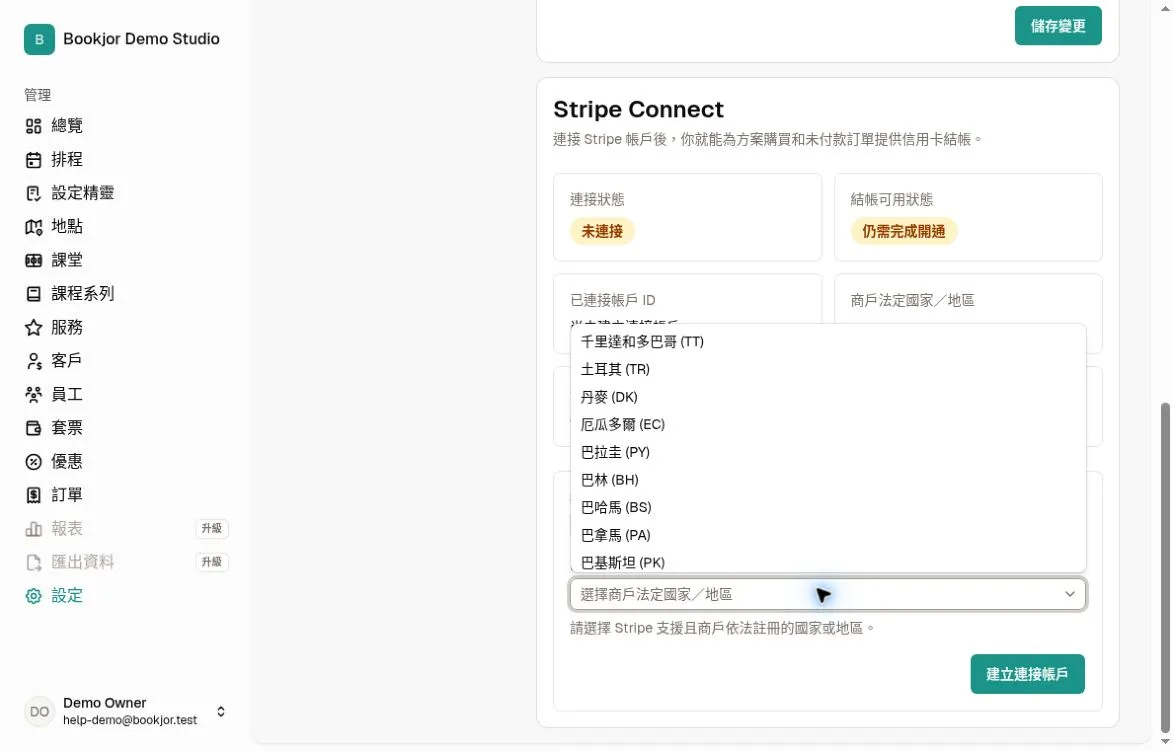Image resolution: width=1173 pixels, height=751 pixels.
Task: Click the 課程系列 book icon
Action: click(33, 294)
